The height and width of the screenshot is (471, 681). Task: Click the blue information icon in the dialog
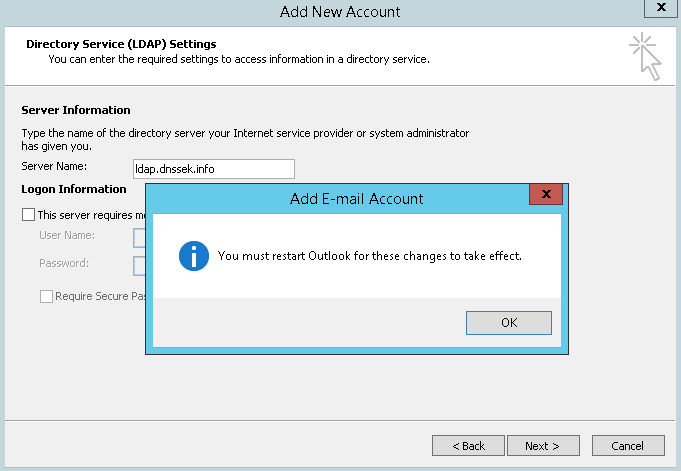click(193, 255)
